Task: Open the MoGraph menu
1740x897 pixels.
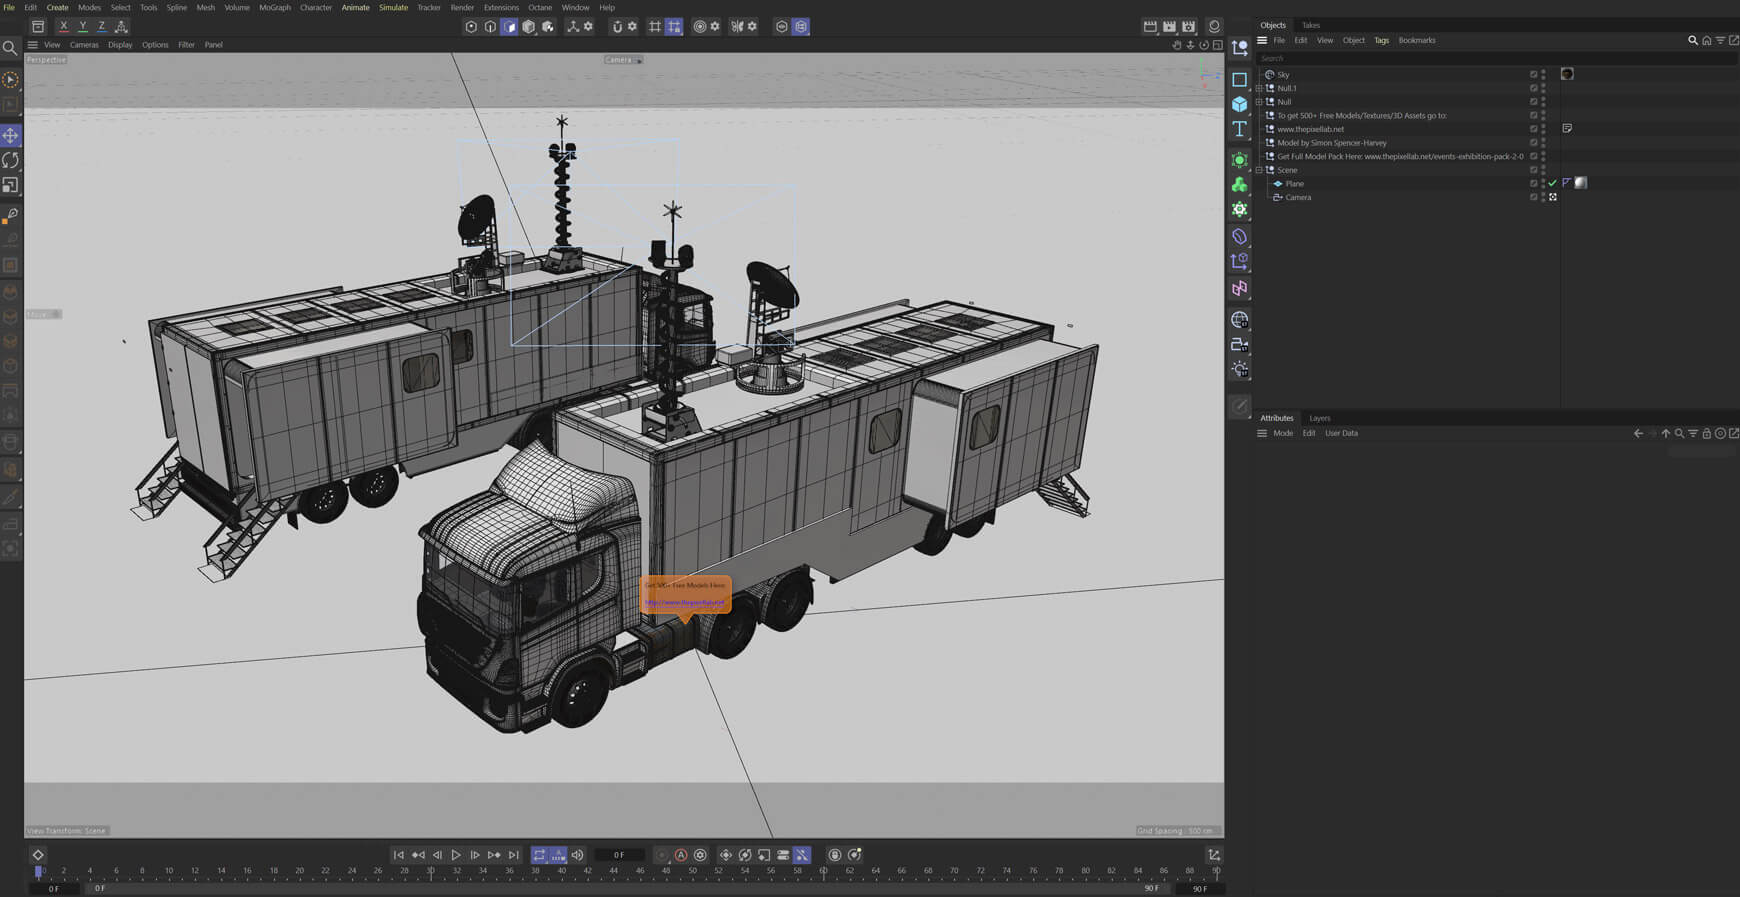Action: (x=275, y=7)
